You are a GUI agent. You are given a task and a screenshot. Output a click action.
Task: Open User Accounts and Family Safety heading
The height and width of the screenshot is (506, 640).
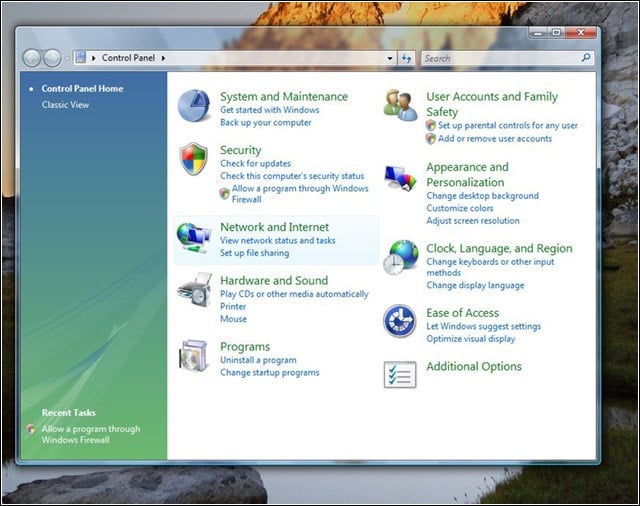tap(492, 104)
